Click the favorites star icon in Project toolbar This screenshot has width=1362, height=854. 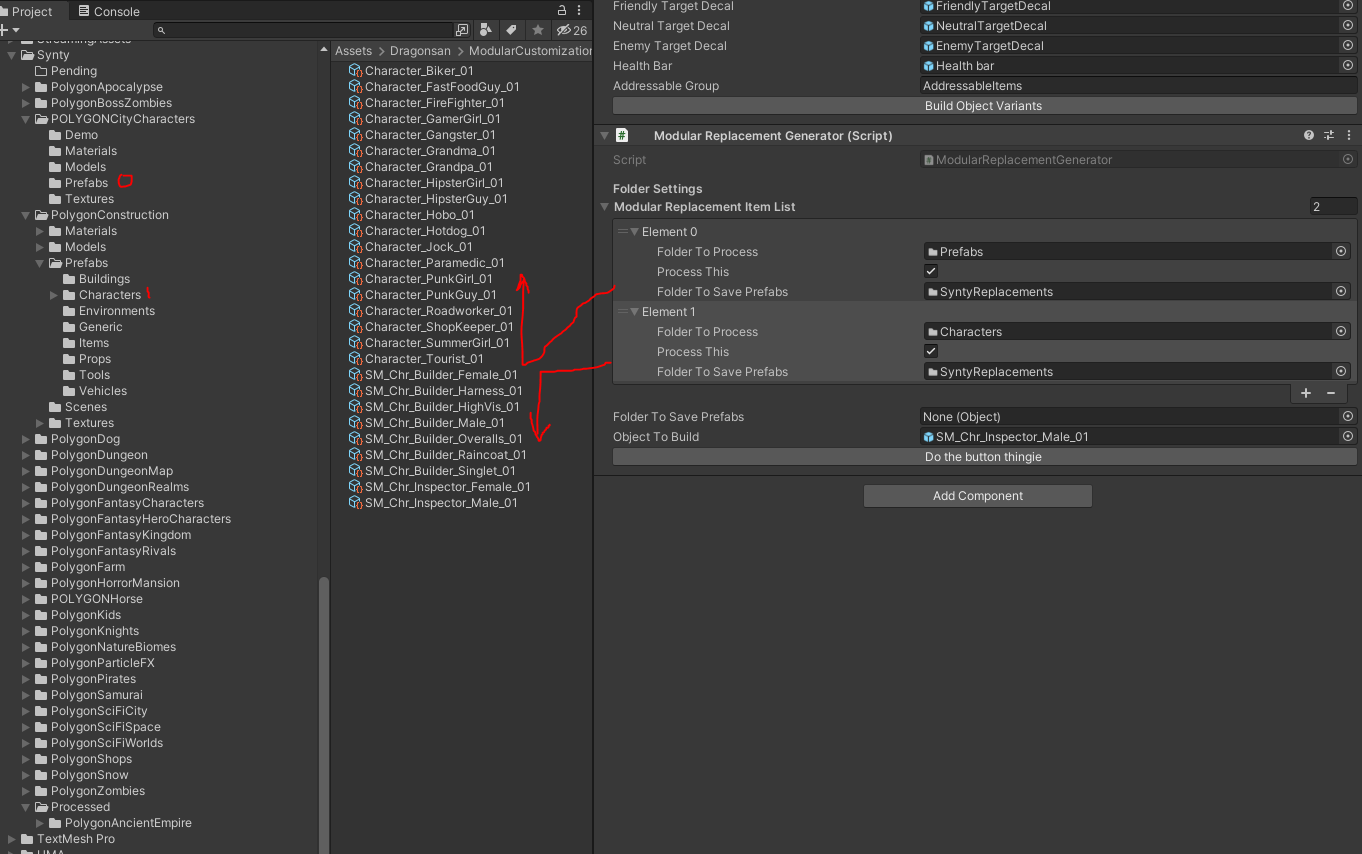coord(537,30)
